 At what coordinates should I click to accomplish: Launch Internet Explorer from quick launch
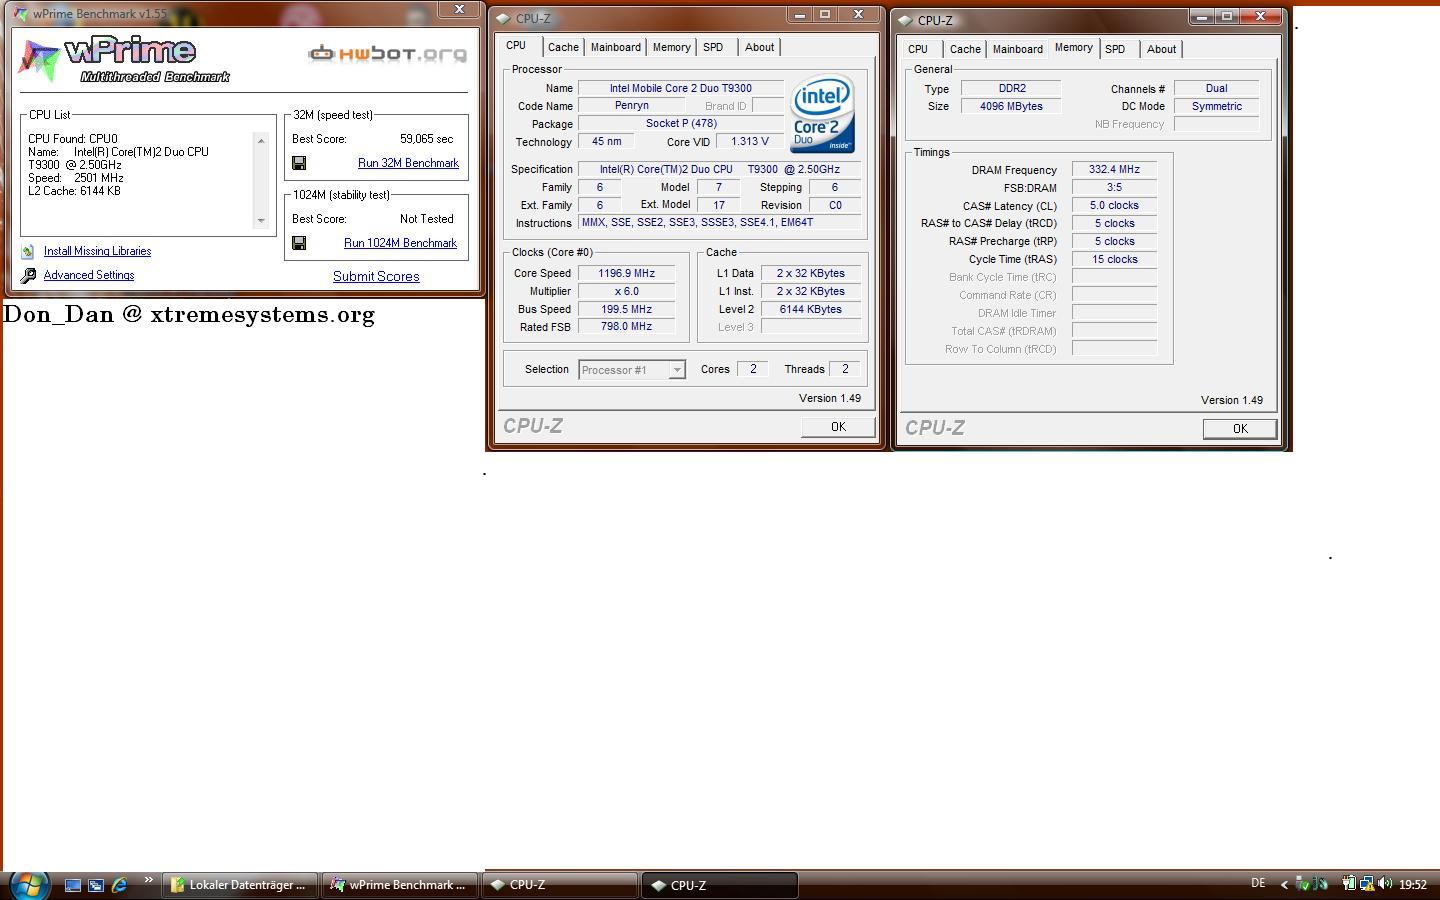[119, 885]
